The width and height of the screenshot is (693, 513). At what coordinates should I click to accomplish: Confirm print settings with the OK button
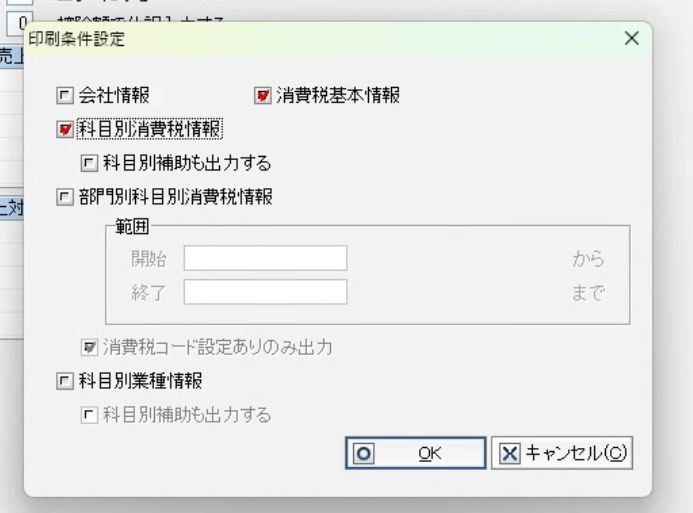(x=416, y=452)
